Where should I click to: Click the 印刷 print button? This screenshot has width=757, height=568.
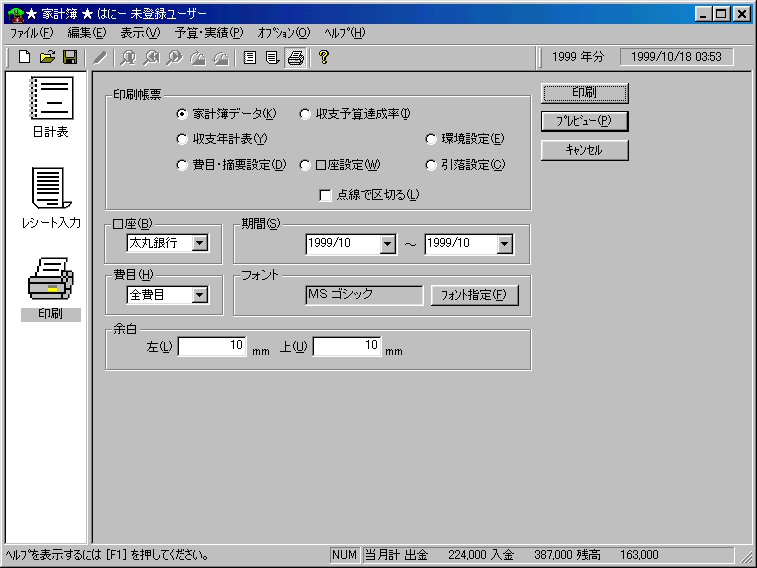click(585, 93)
